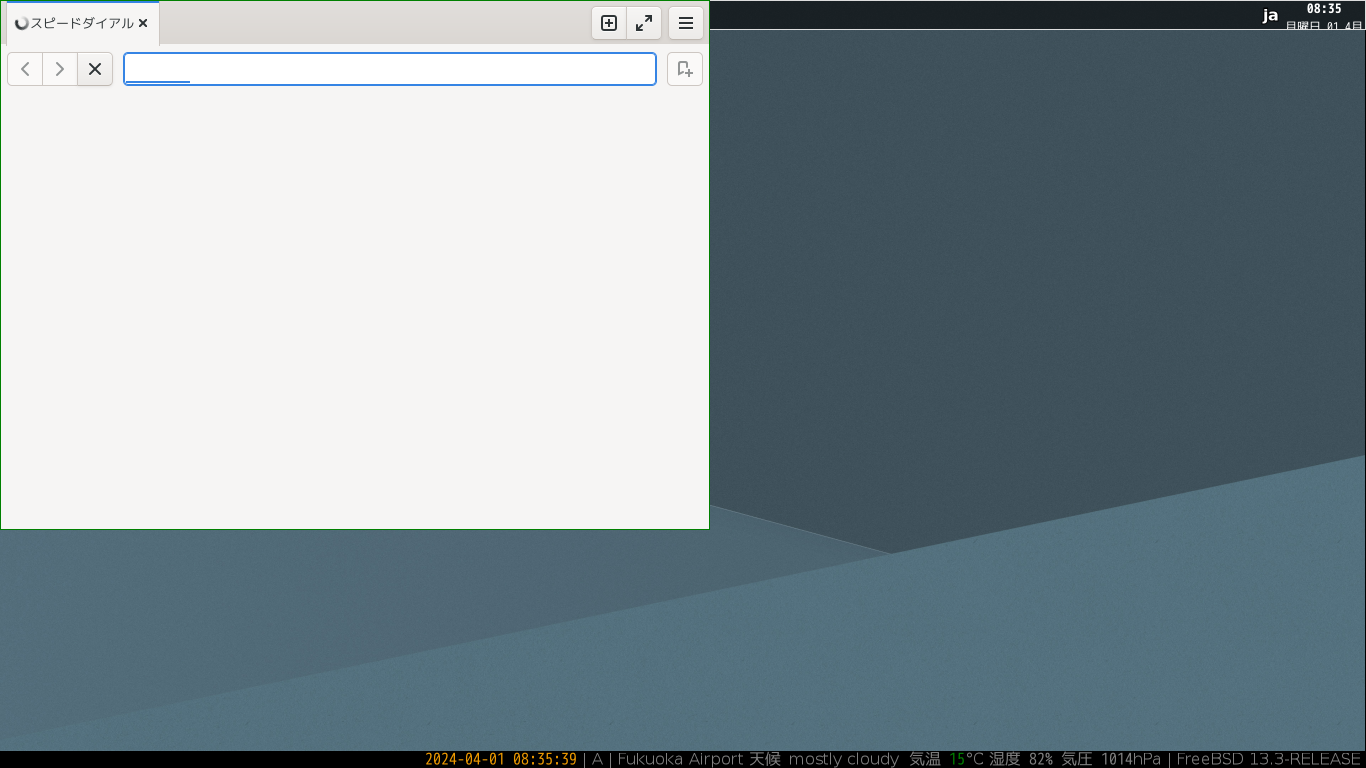Viewport: 1366px width, 768px height.
Task: Focus the address bar field
Action: coord(390,69)
